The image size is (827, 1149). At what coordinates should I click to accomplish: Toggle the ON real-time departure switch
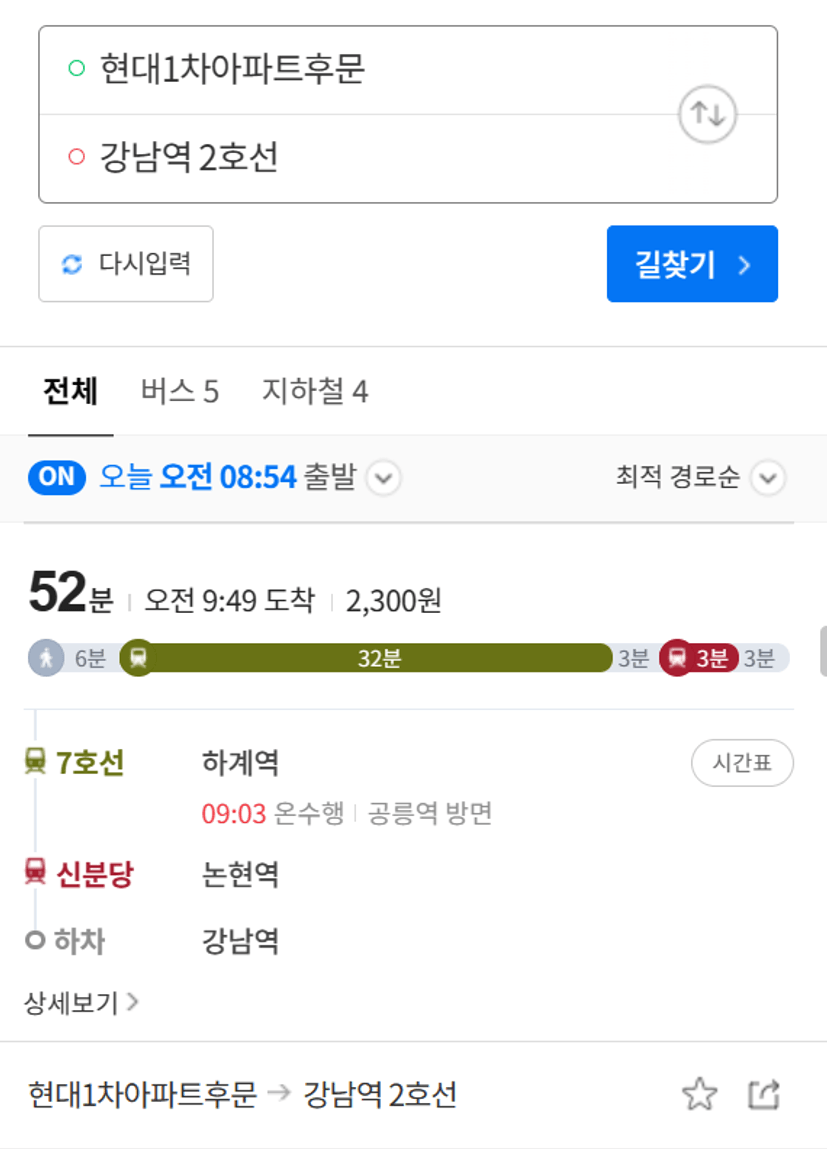[57, 477]
